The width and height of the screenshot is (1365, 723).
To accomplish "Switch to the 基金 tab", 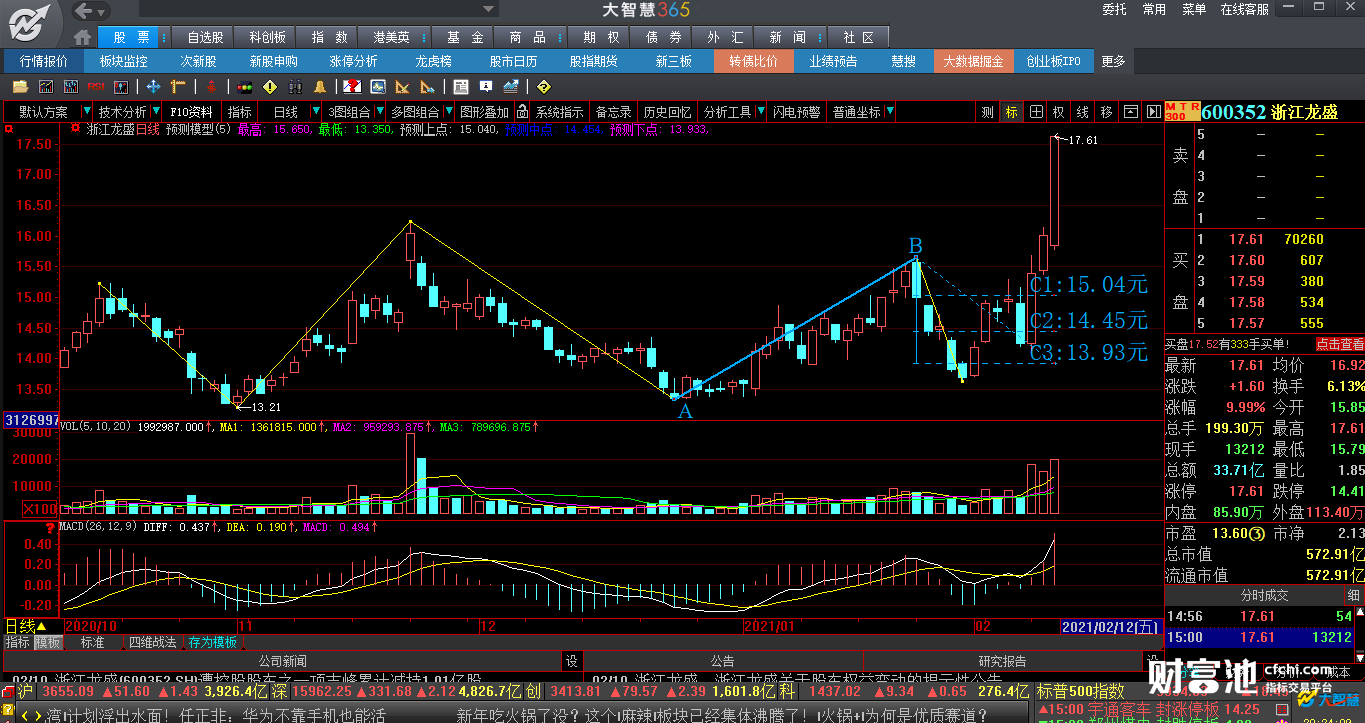I will (465, 37).
